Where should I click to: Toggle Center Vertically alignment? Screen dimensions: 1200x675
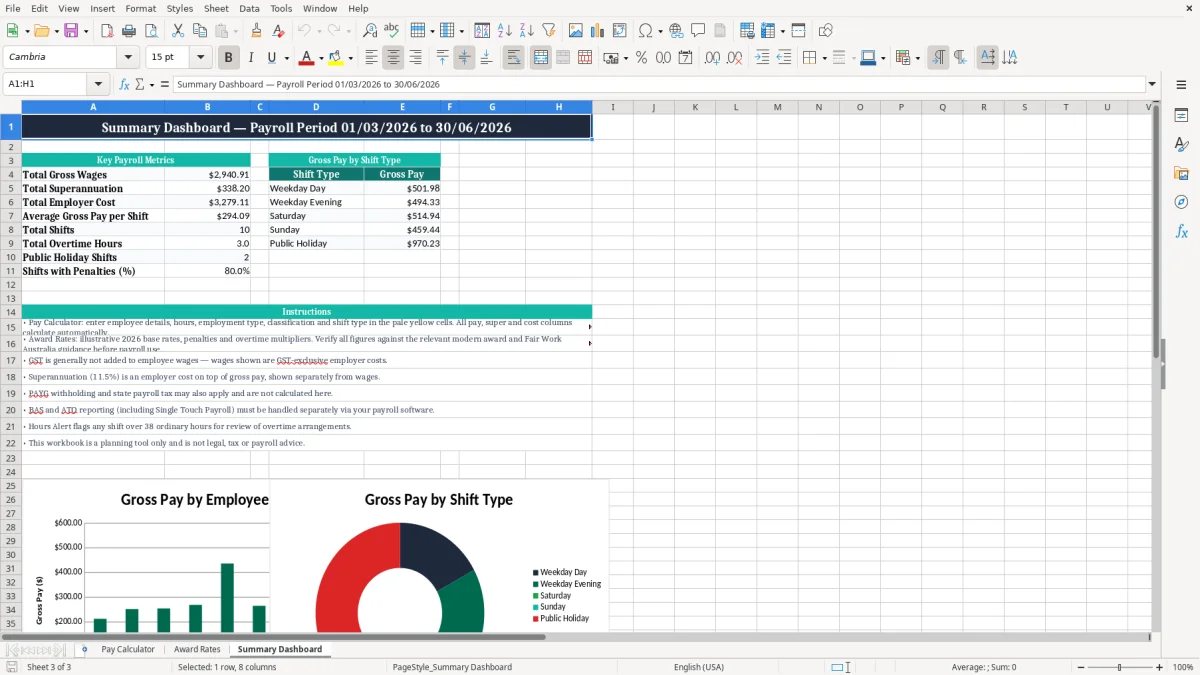[x=464, y=58]
